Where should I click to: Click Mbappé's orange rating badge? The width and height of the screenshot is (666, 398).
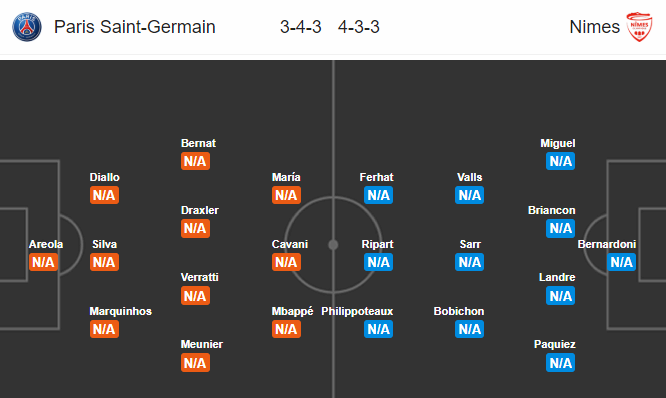286,329
